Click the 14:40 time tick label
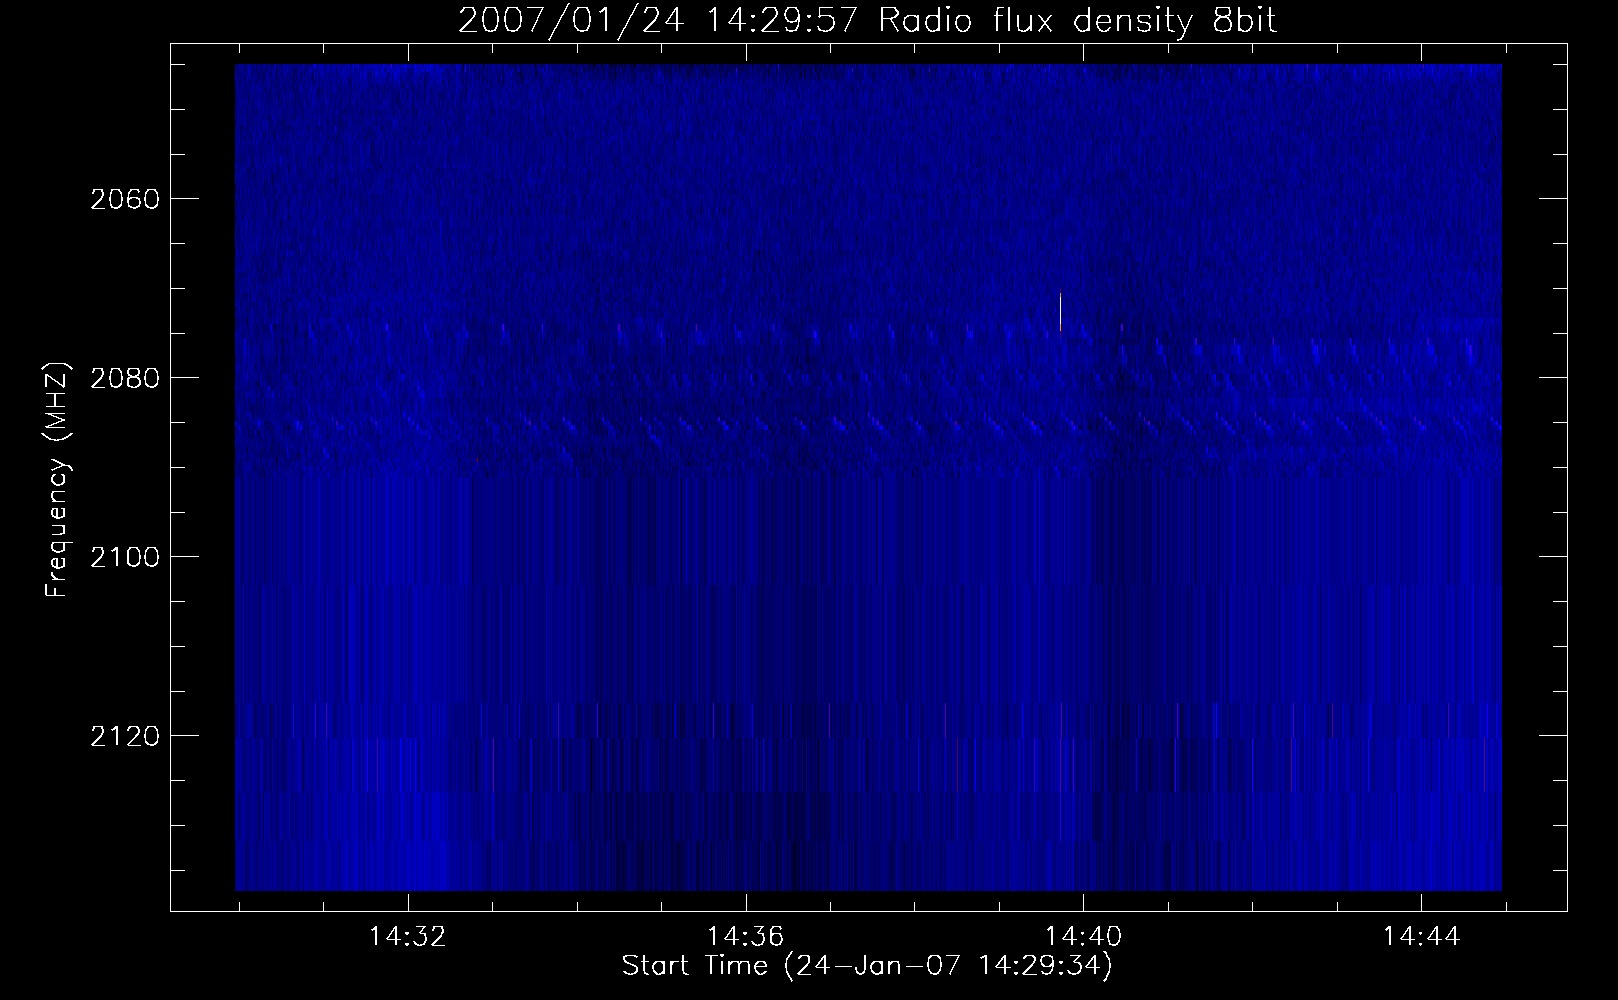This screenshot has width=1618, height=1000. point(1084,937)
